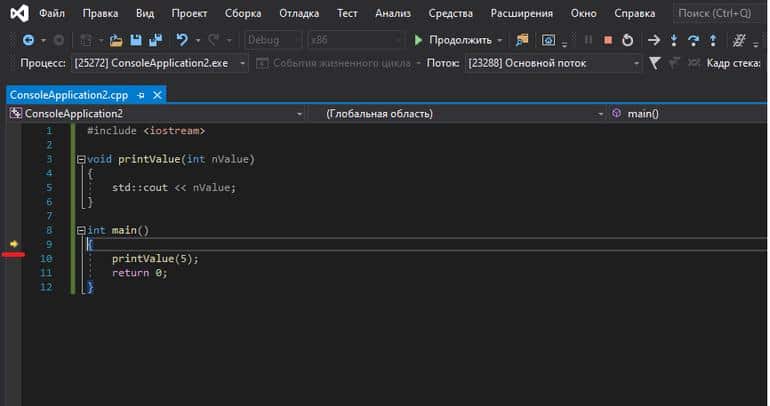Viewport: 770px width, 406px height.
Task: Open the Файл menu
Action: [x=52, y=13]
